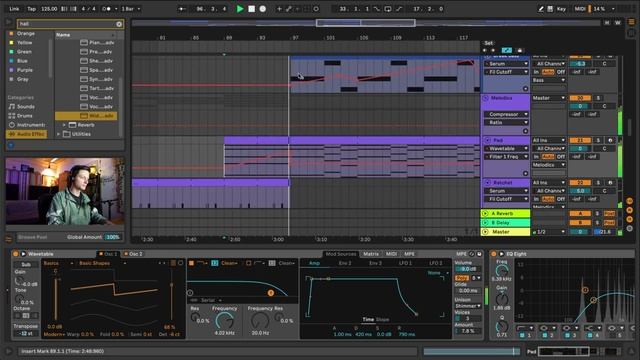This screenshot has width=640, height=360.
Task: Select the highlighted Wid....adv preset
Action: coord(86,116)
